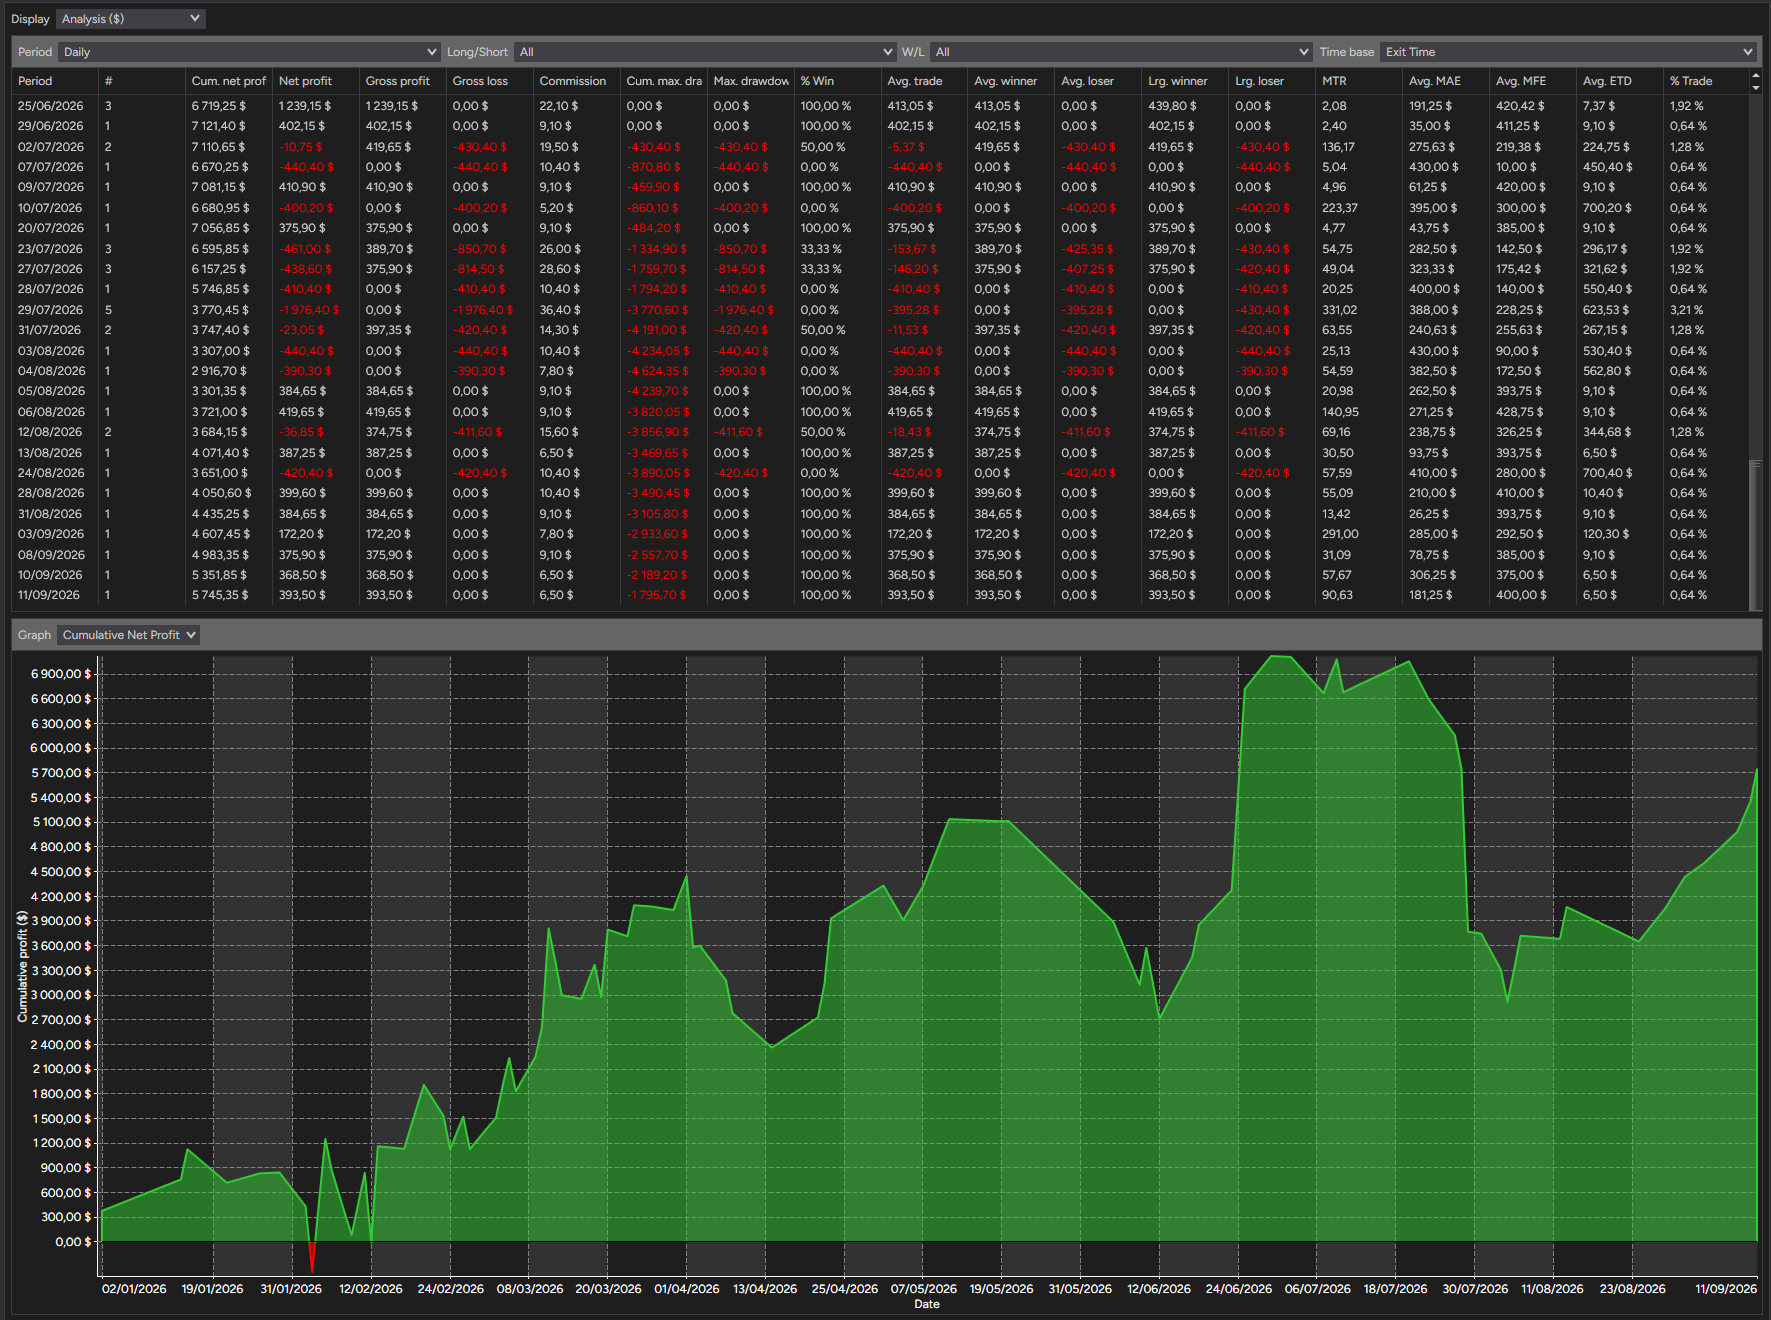Click the Cum. max. dra column header

point(664,81)
